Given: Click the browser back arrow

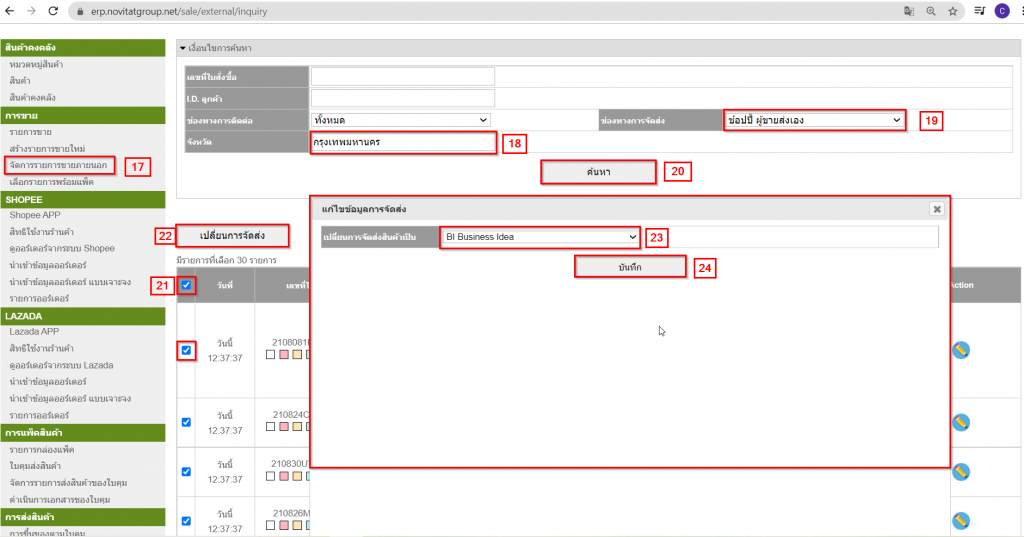Looking at the screenshot, I should 10,11.
